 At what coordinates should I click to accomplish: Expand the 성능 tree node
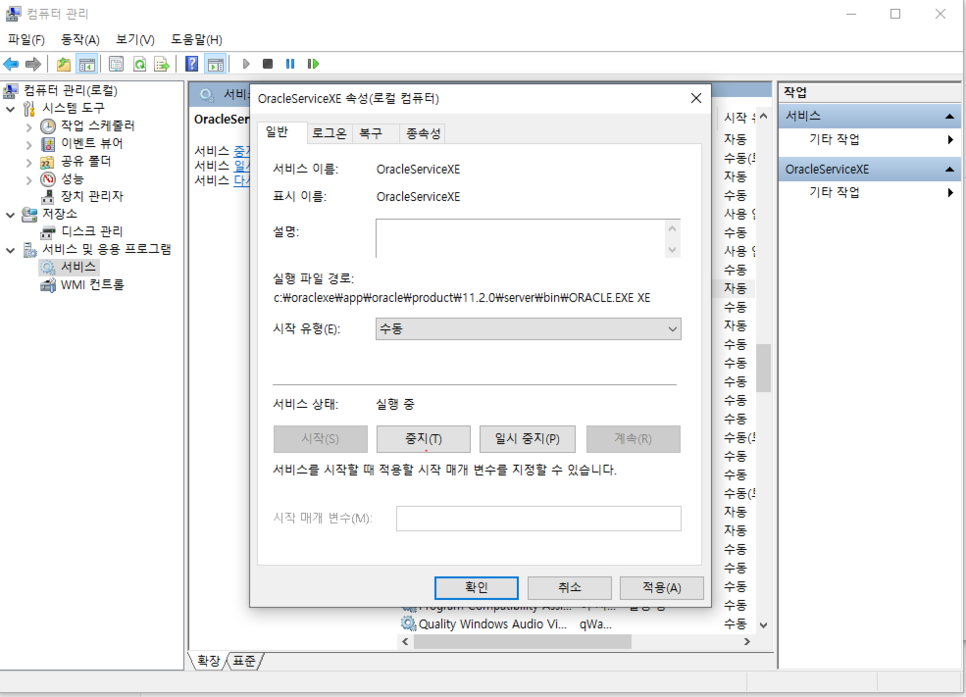coord(29,180)
